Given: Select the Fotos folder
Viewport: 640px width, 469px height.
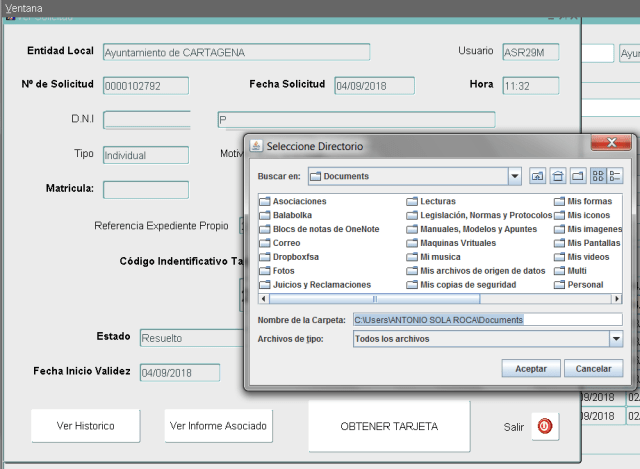Looking at the screenshot, I should [x=277, y=271].
